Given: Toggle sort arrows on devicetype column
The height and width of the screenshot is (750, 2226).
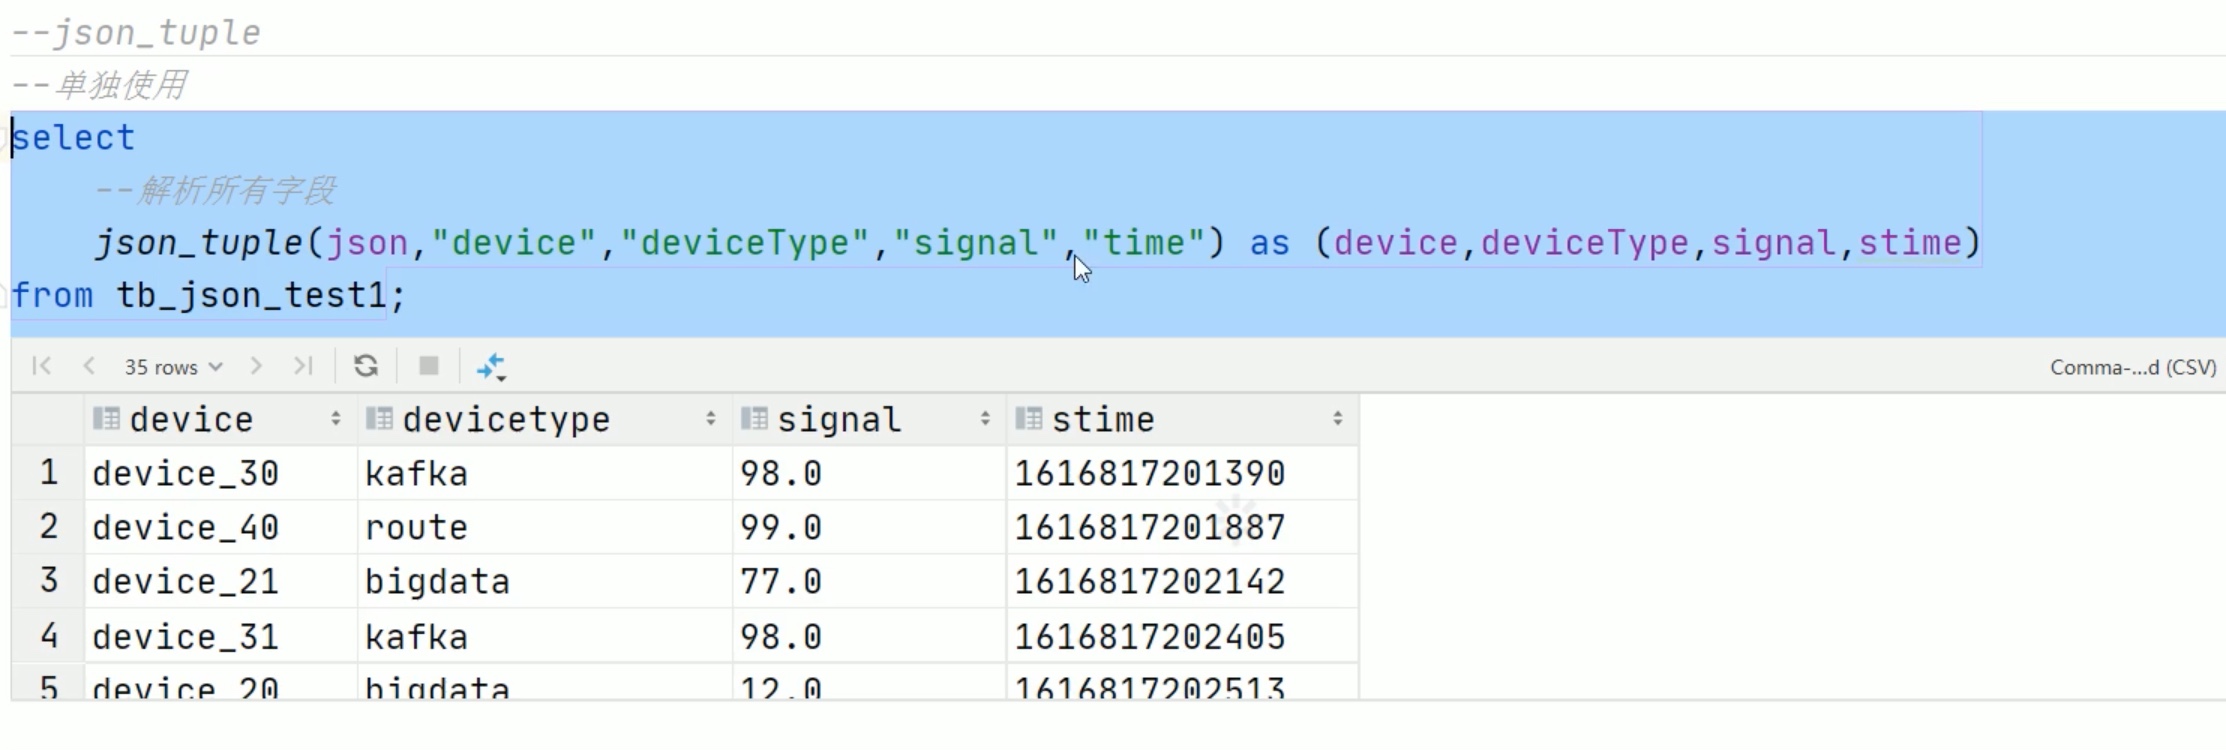Looking at the screenshot, I should pos(710,420).
